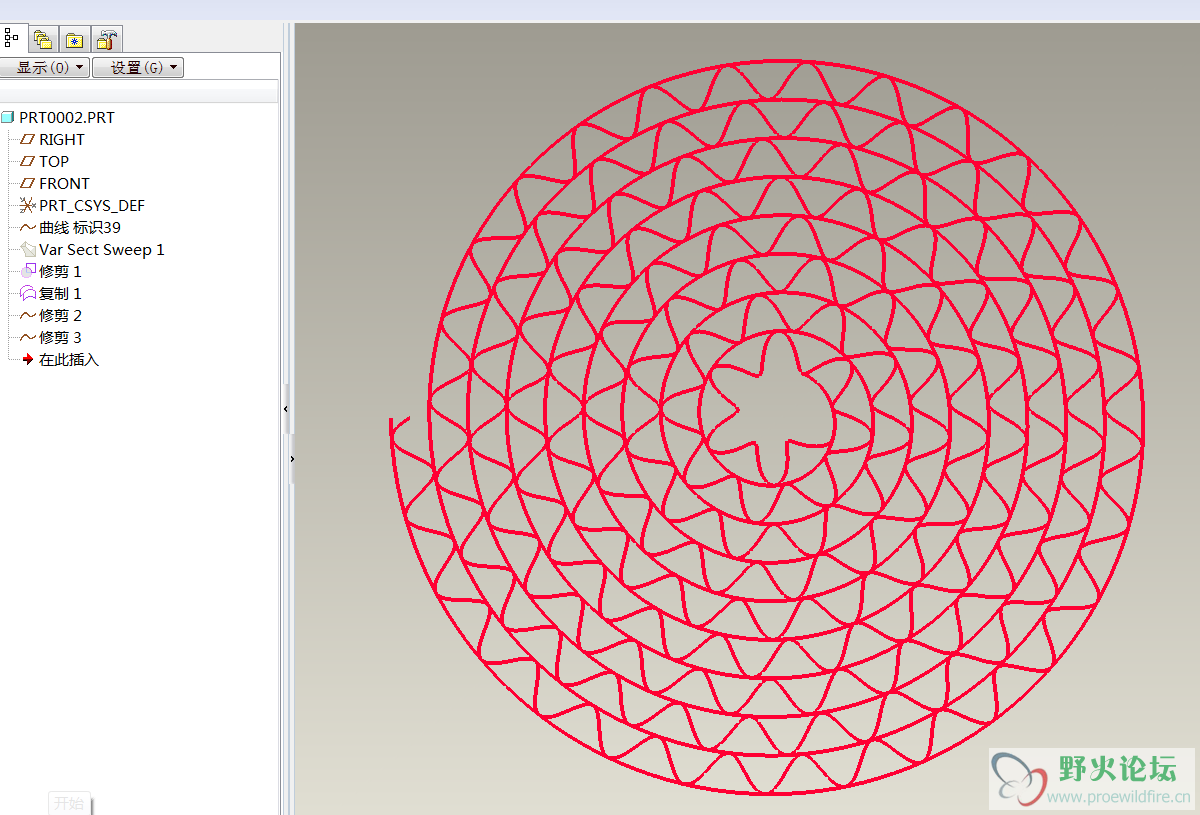Select the RIGHT datum plane

61,139
